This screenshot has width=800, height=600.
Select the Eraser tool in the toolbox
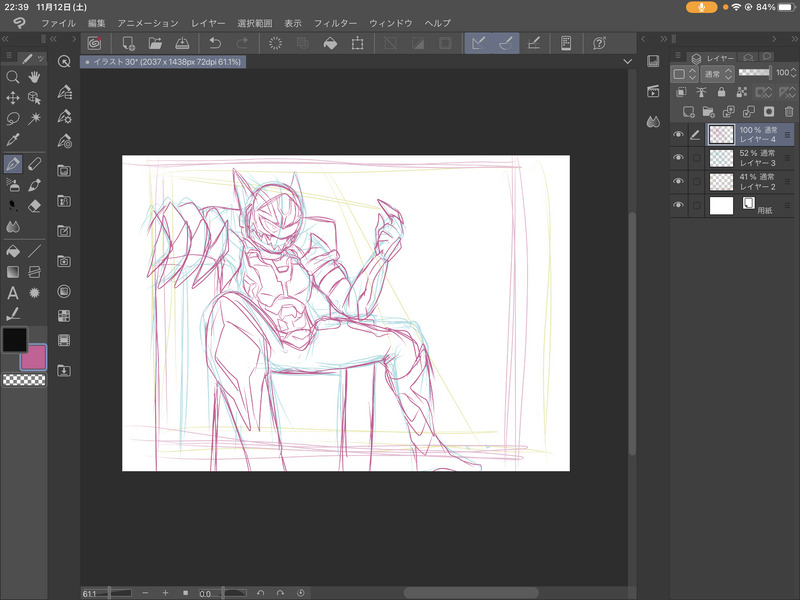tap(34, 206)
